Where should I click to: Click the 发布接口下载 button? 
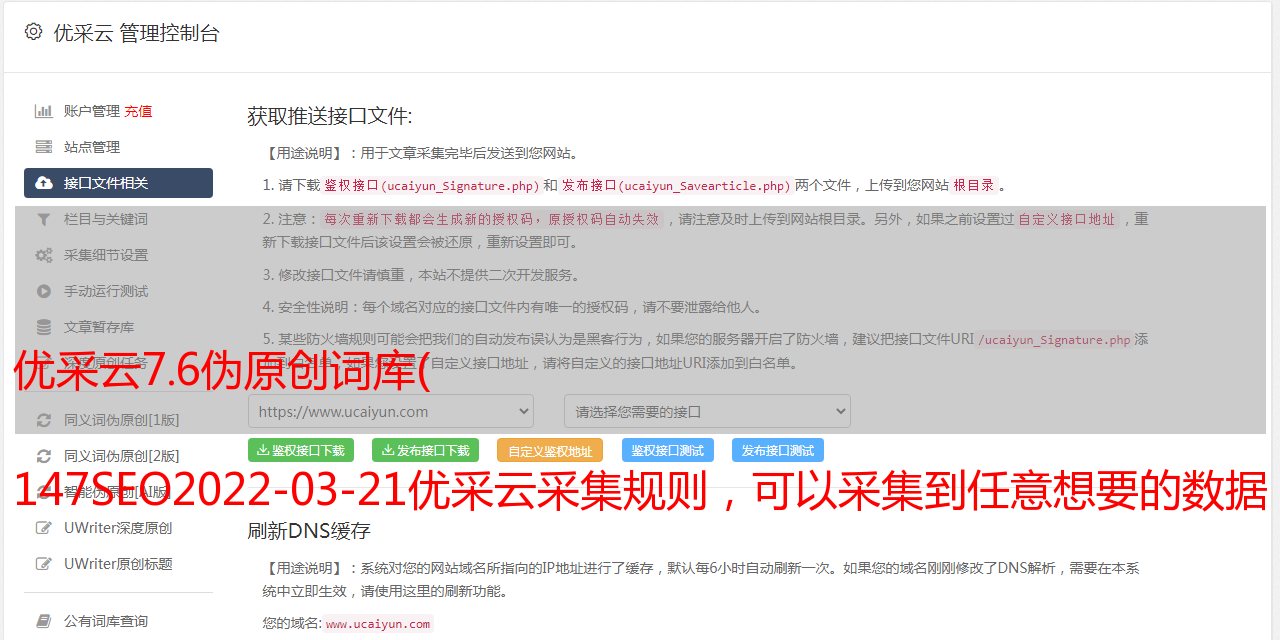[425, 450]
